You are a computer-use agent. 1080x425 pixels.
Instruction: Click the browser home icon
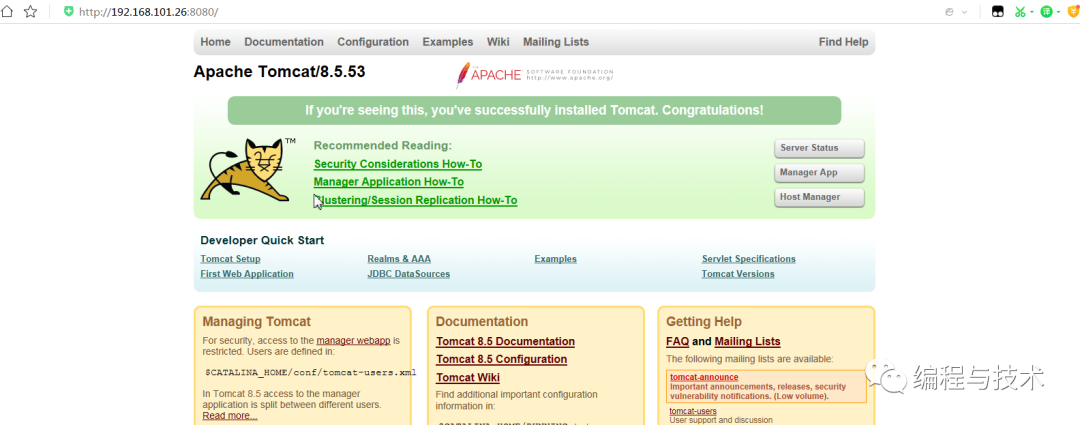[6, 12]
